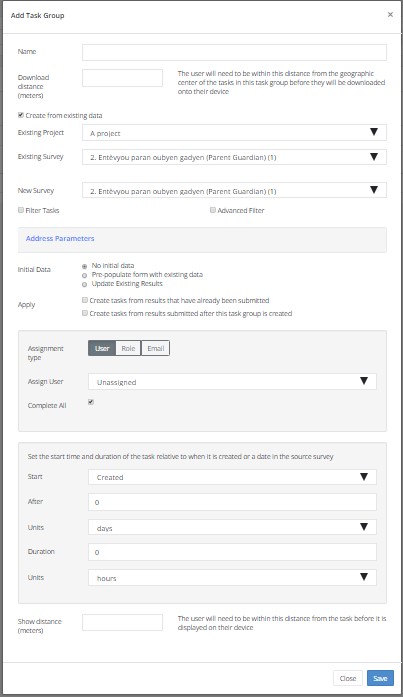The height and width of the screenshot is (697, 403).
Task: Focus the Download distance input field
Action: 122,78
